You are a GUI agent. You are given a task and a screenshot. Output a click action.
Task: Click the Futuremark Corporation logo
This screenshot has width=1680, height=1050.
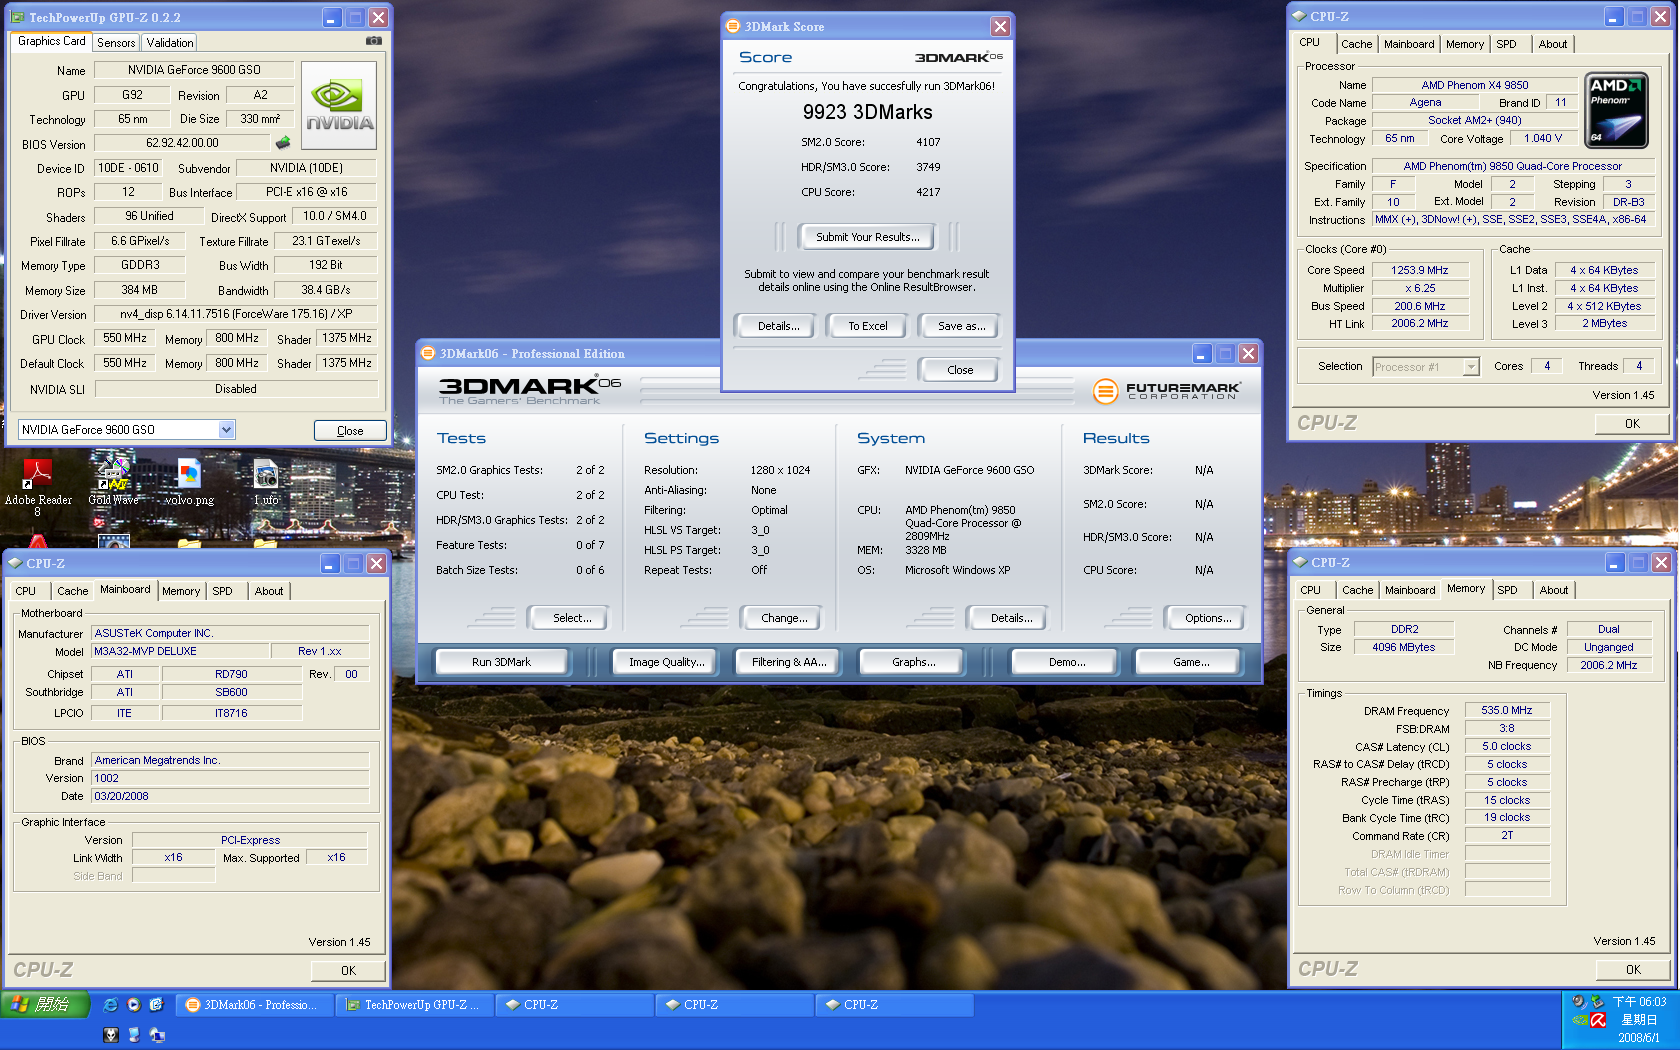(1166, 391)
